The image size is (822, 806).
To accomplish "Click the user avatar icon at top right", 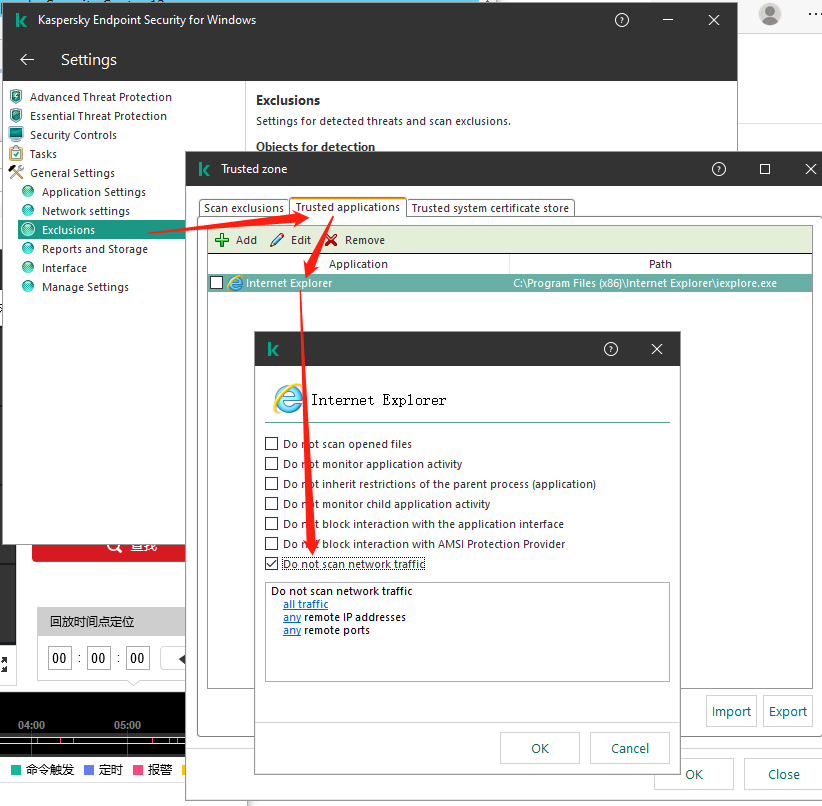I will tap(770, 14).
